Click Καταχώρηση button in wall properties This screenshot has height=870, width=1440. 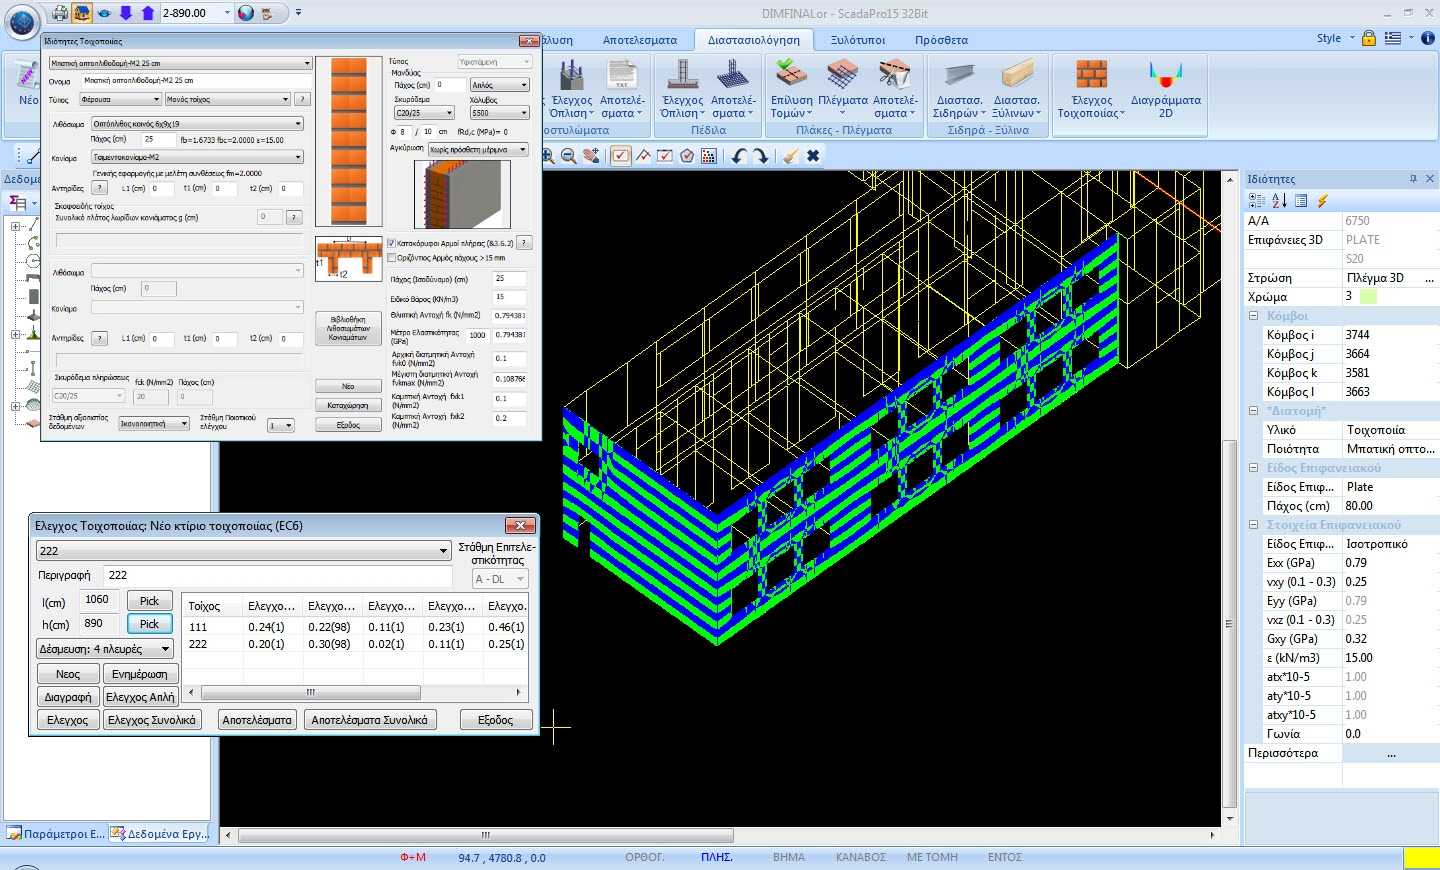pos(348,405)
